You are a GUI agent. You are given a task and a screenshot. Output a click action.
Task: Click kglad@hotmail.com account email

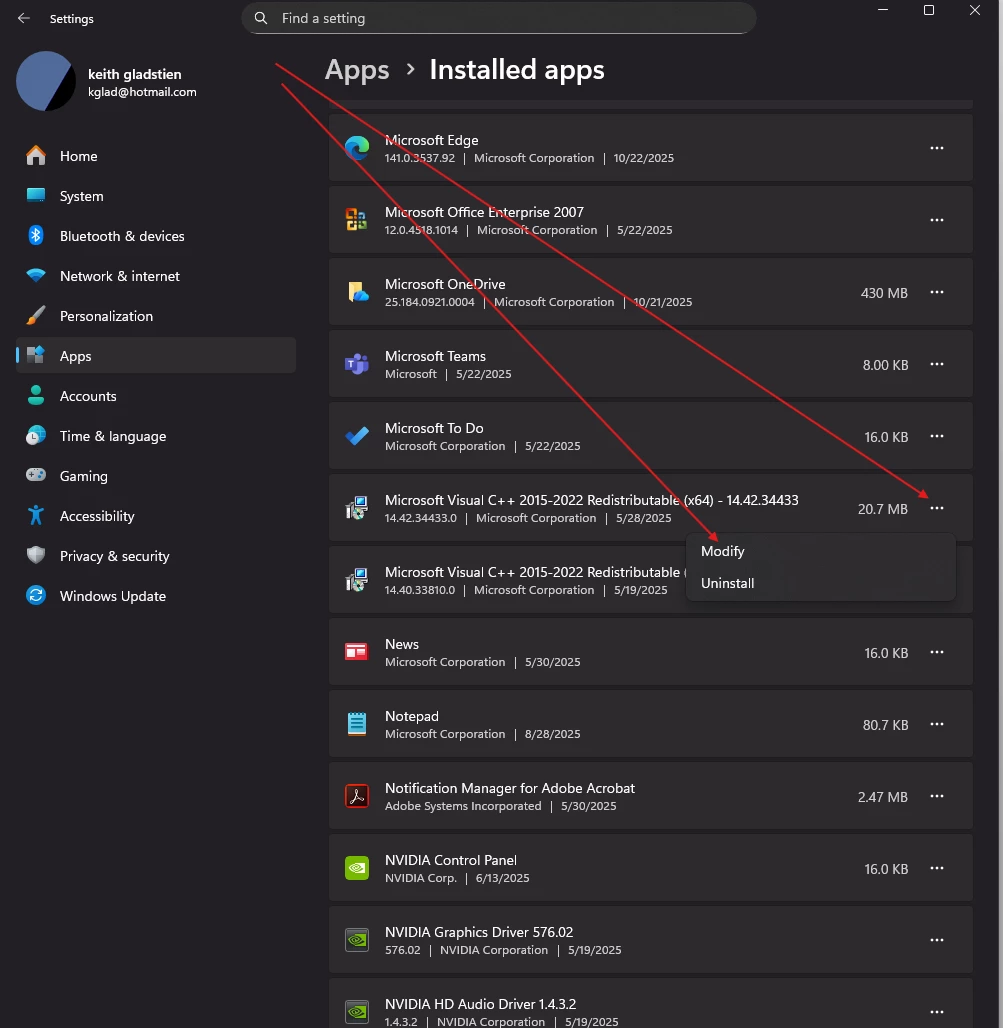point(142,92)
